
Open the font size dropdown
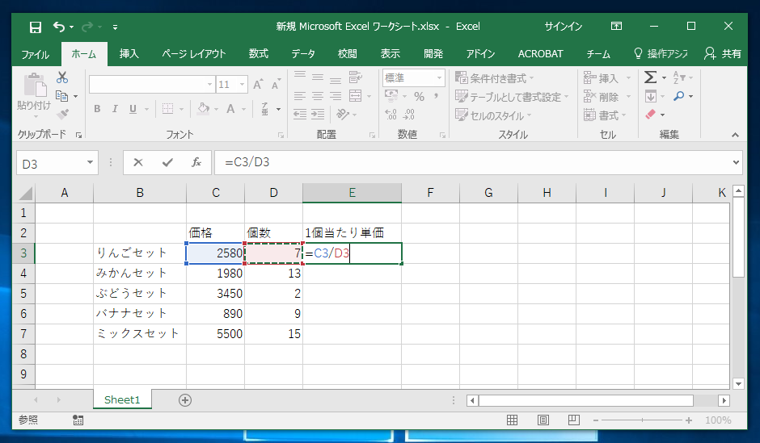coord(242,85)
